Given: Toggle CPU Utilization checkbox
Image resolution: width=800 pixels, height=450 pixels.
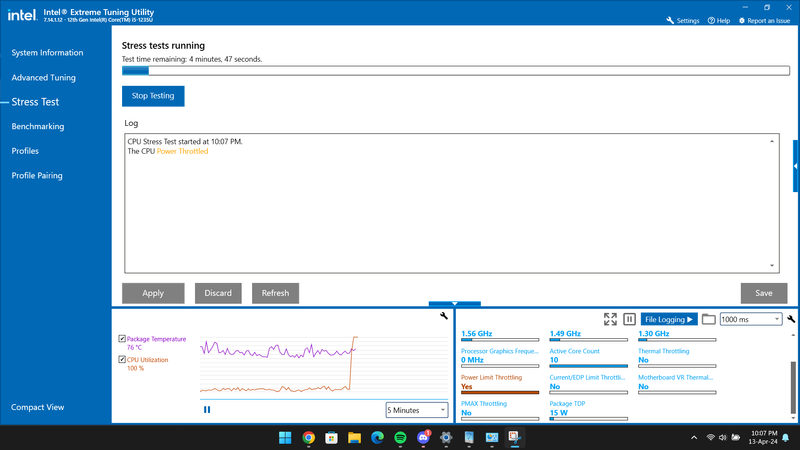Looking at the screenshot, I should [x=122, y=360].
